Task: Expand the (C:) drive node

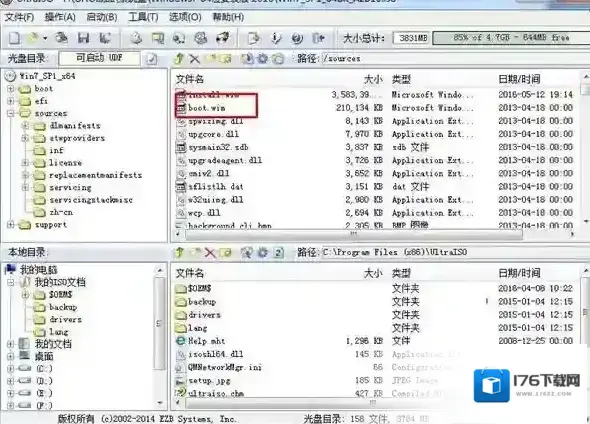Action: [11, 369]
